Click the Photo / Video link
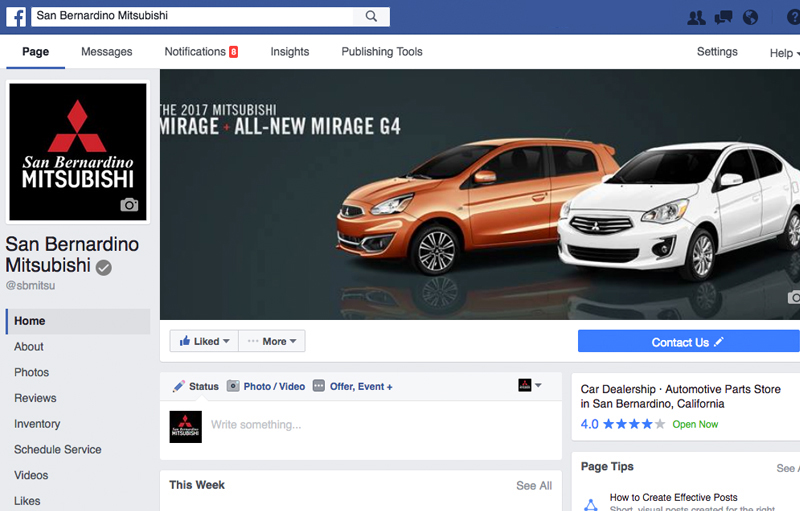Viewport: 800px width, 511px height. coord(274,387)
